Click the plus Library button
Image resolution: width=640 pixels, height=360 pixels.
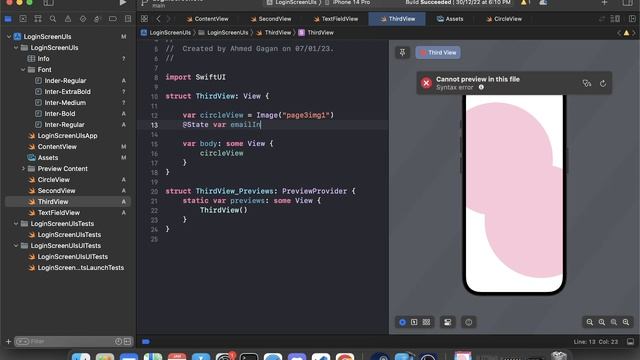click(604, 3)
